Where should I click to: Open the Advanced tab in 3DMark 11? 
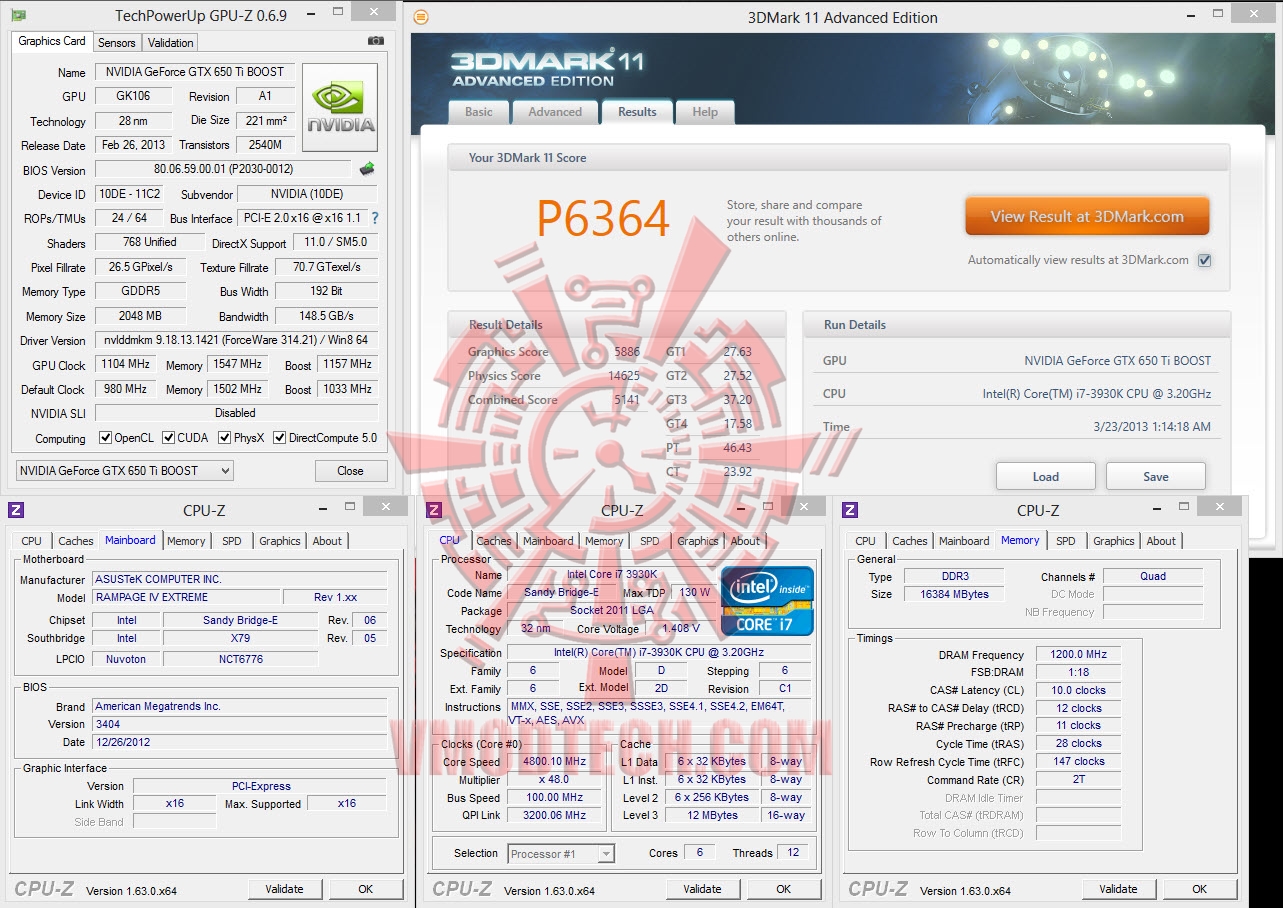tap(555, 112)
